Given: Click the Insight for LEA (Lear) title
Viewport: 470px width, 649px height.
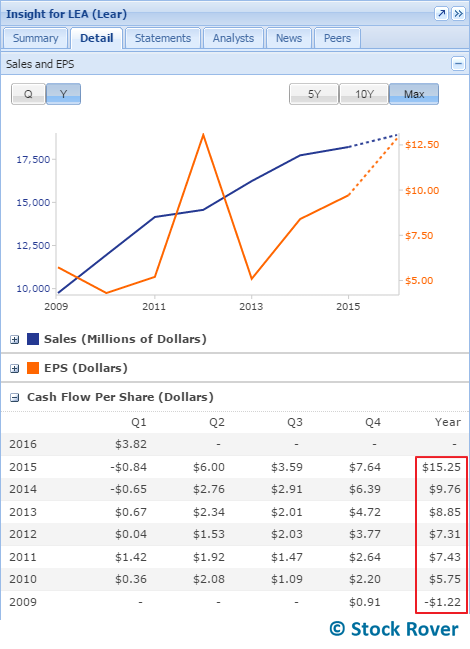Looking at the screenshot, I should [x=66, y=14].
